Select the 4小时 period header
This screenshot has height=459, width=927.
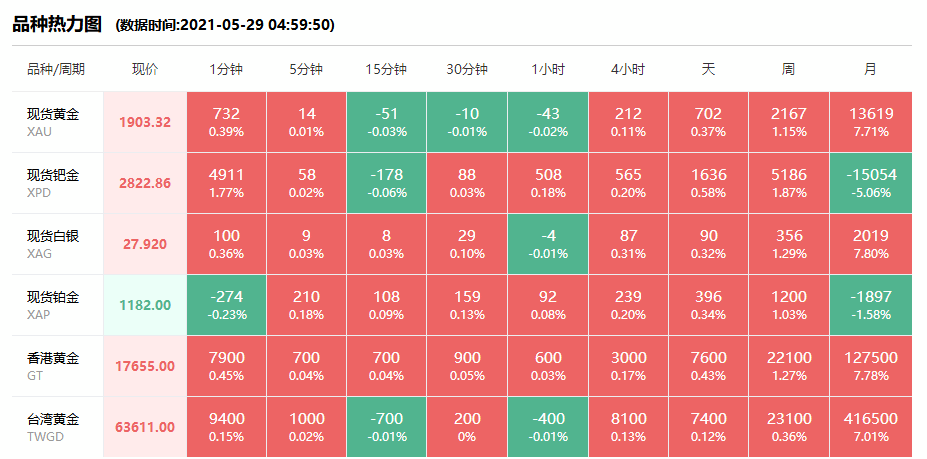pos(628,69)
